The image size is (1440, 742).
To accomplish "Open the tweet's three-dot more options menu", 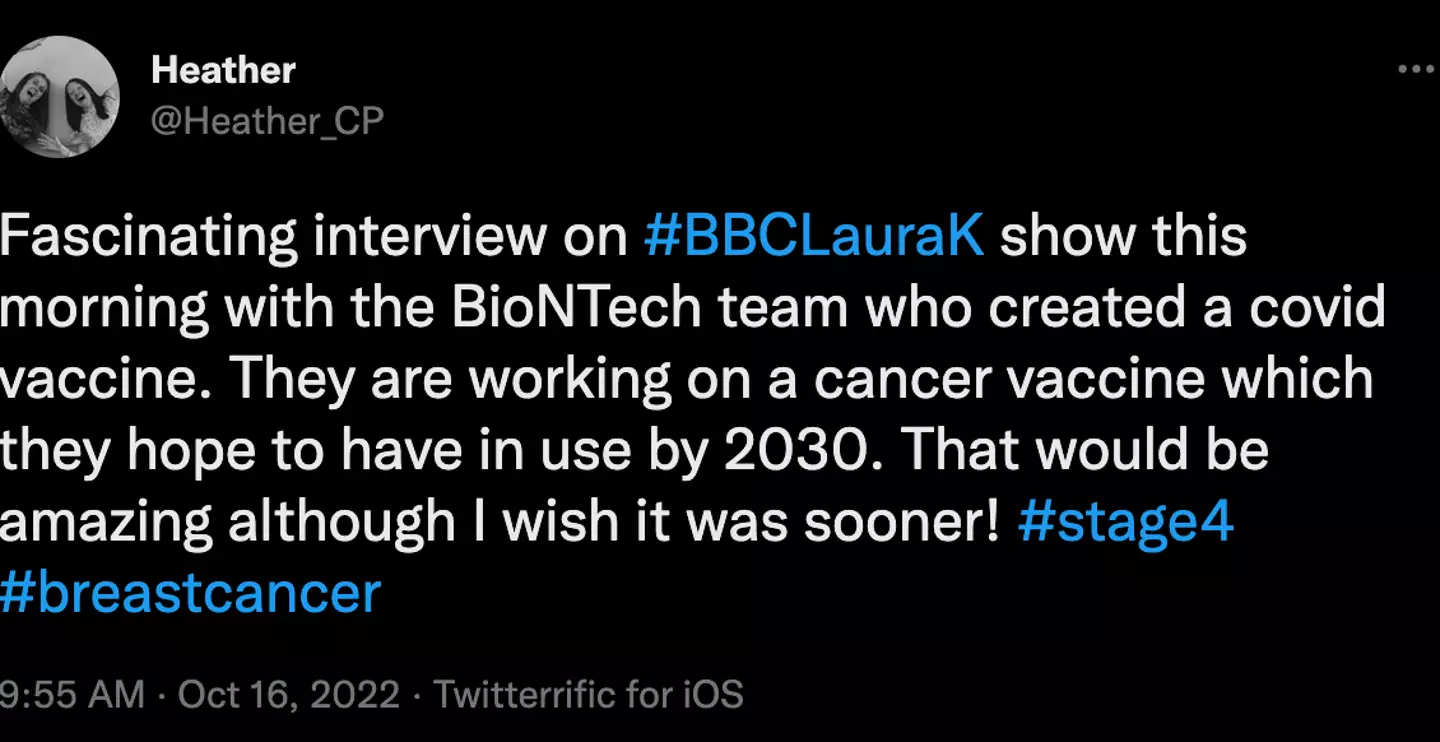I will click(1415, 70).
